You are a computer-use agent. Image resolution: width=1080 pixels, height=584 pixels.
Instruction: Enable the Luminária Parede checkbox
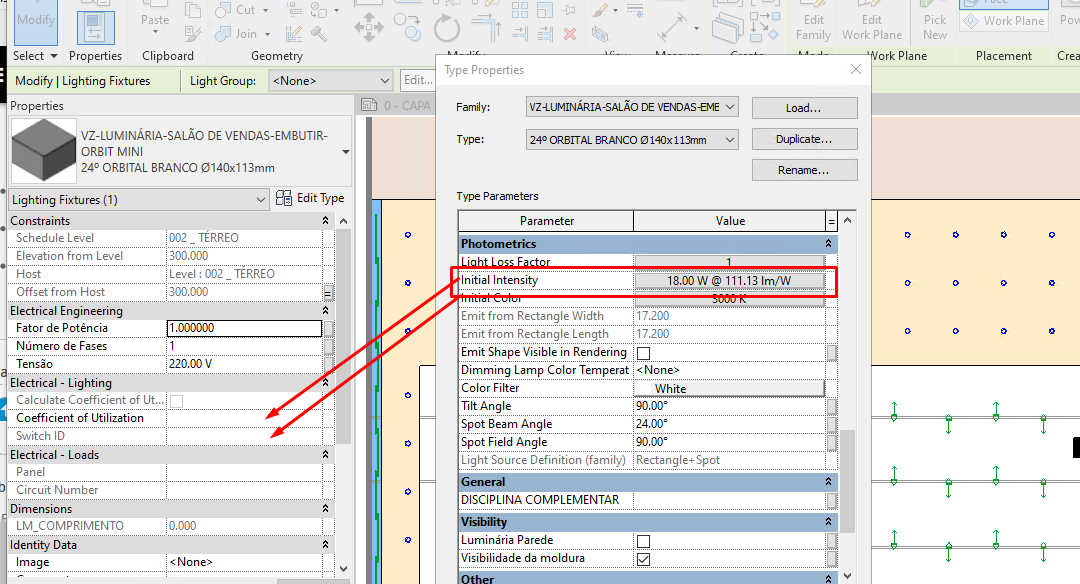tap(643, 541)
